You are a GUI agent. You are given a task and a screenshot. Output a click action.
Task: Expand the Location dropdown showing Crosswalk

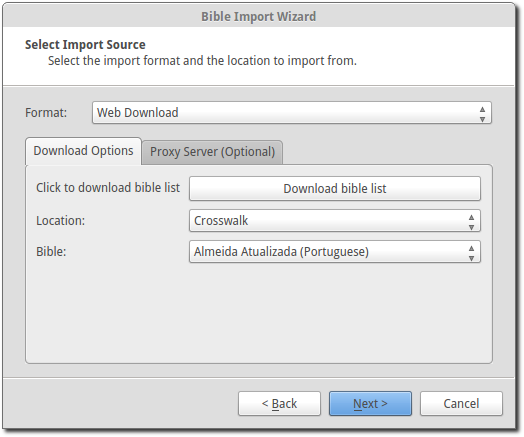point(335,221)
